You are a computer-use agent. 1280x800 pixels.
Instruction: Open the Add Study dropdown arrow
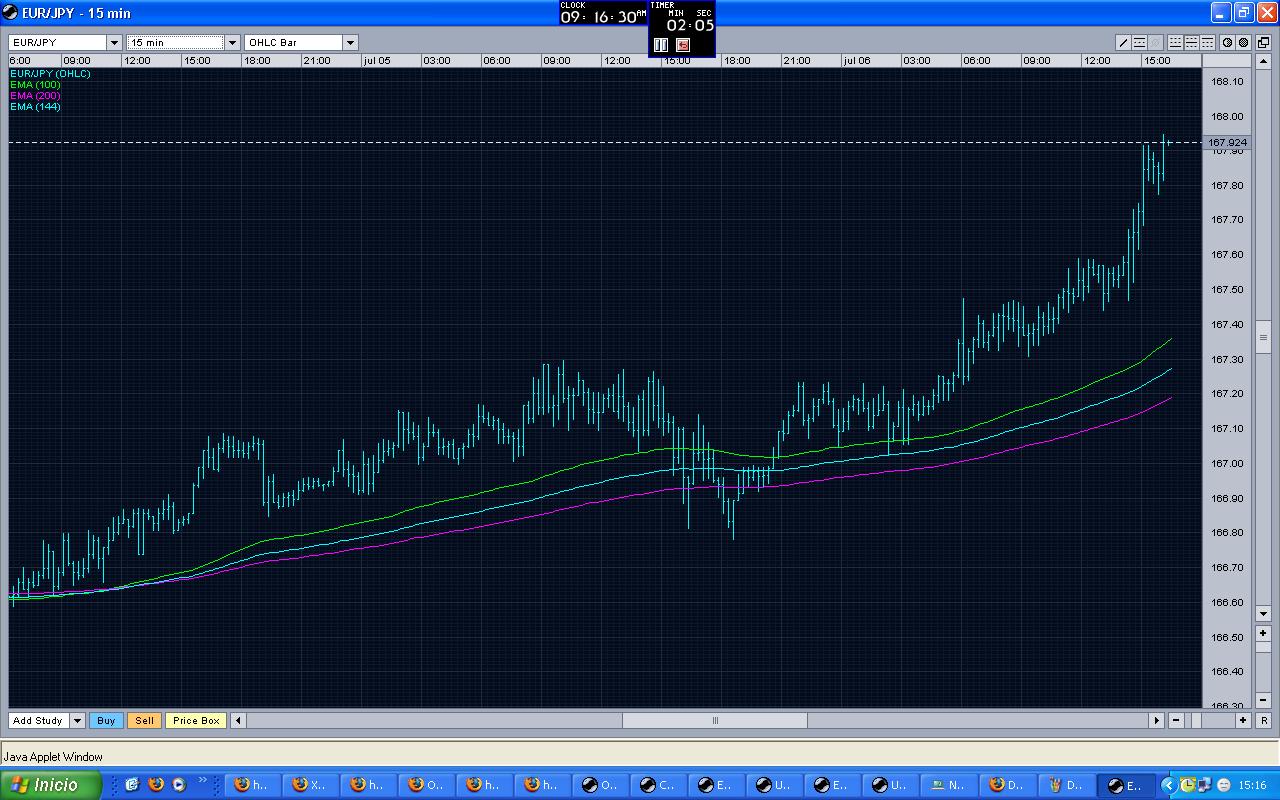77,720
